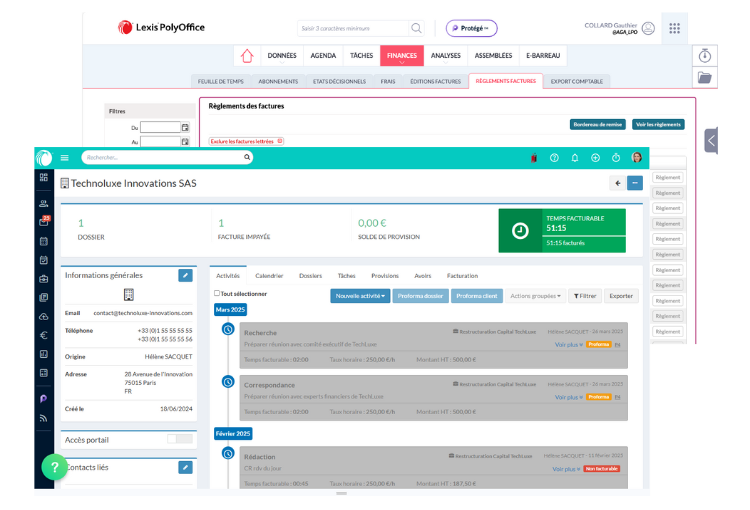Viewport: 750px width, 510px height.
Task: Open the Actions groupées dropdown
Action: pos(534,295)
